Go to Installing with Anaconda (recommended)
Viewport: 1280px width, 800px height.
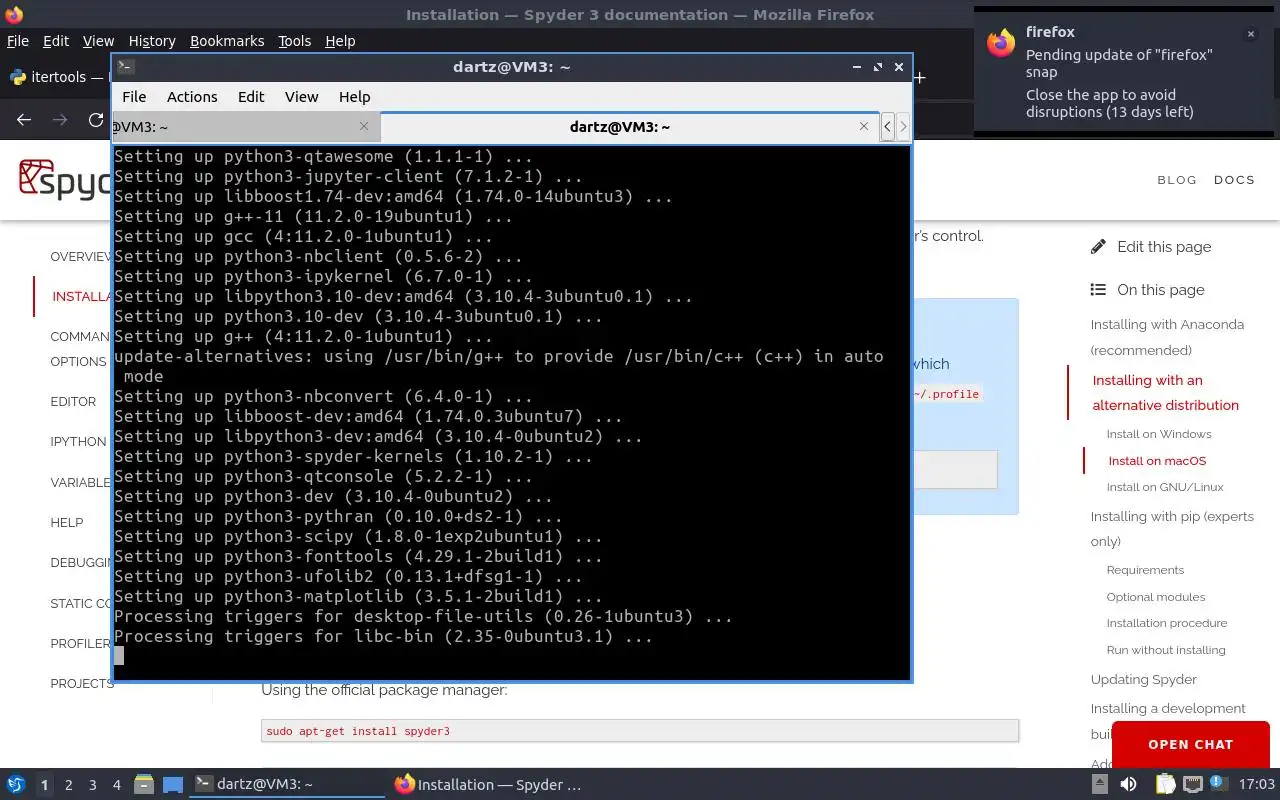pyautogui.click(x=1167, y=337)
